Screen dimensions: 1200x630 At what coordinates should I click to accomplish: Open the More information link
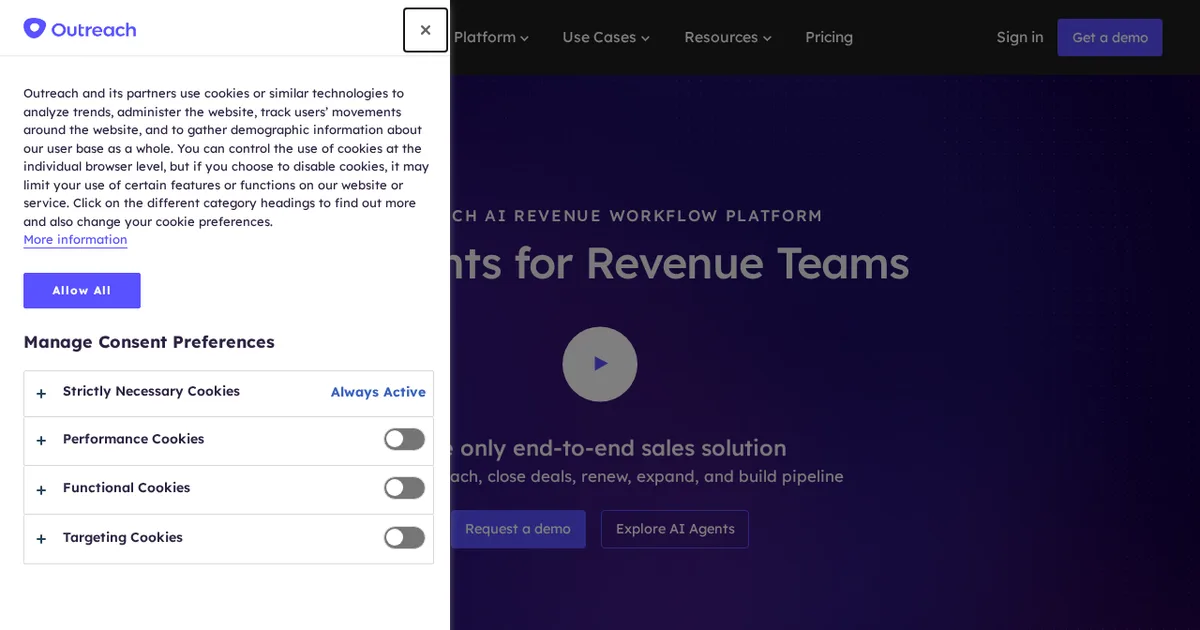[x=75, y=240]
